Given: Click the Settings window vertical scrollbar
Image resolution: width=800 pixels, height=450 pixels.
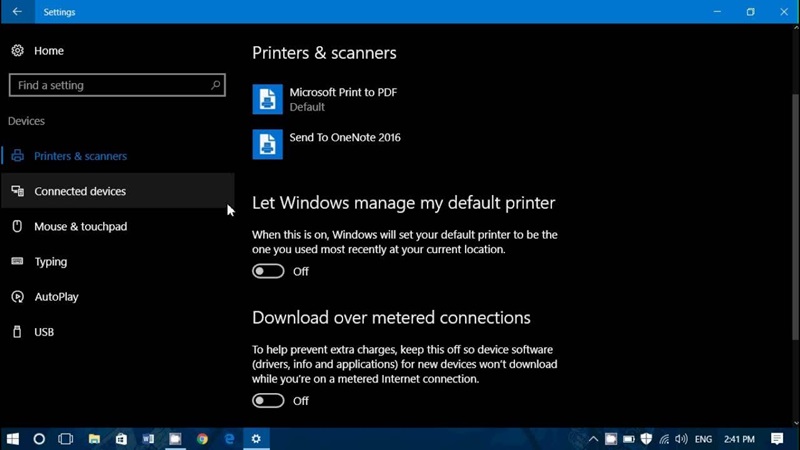Looking at the screenshot, I should 795,217.
